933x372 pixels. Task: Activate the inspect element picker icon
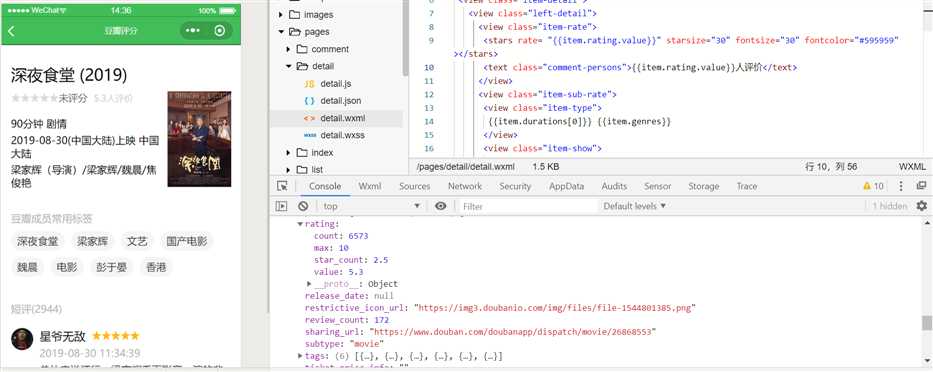click(282, 186)
